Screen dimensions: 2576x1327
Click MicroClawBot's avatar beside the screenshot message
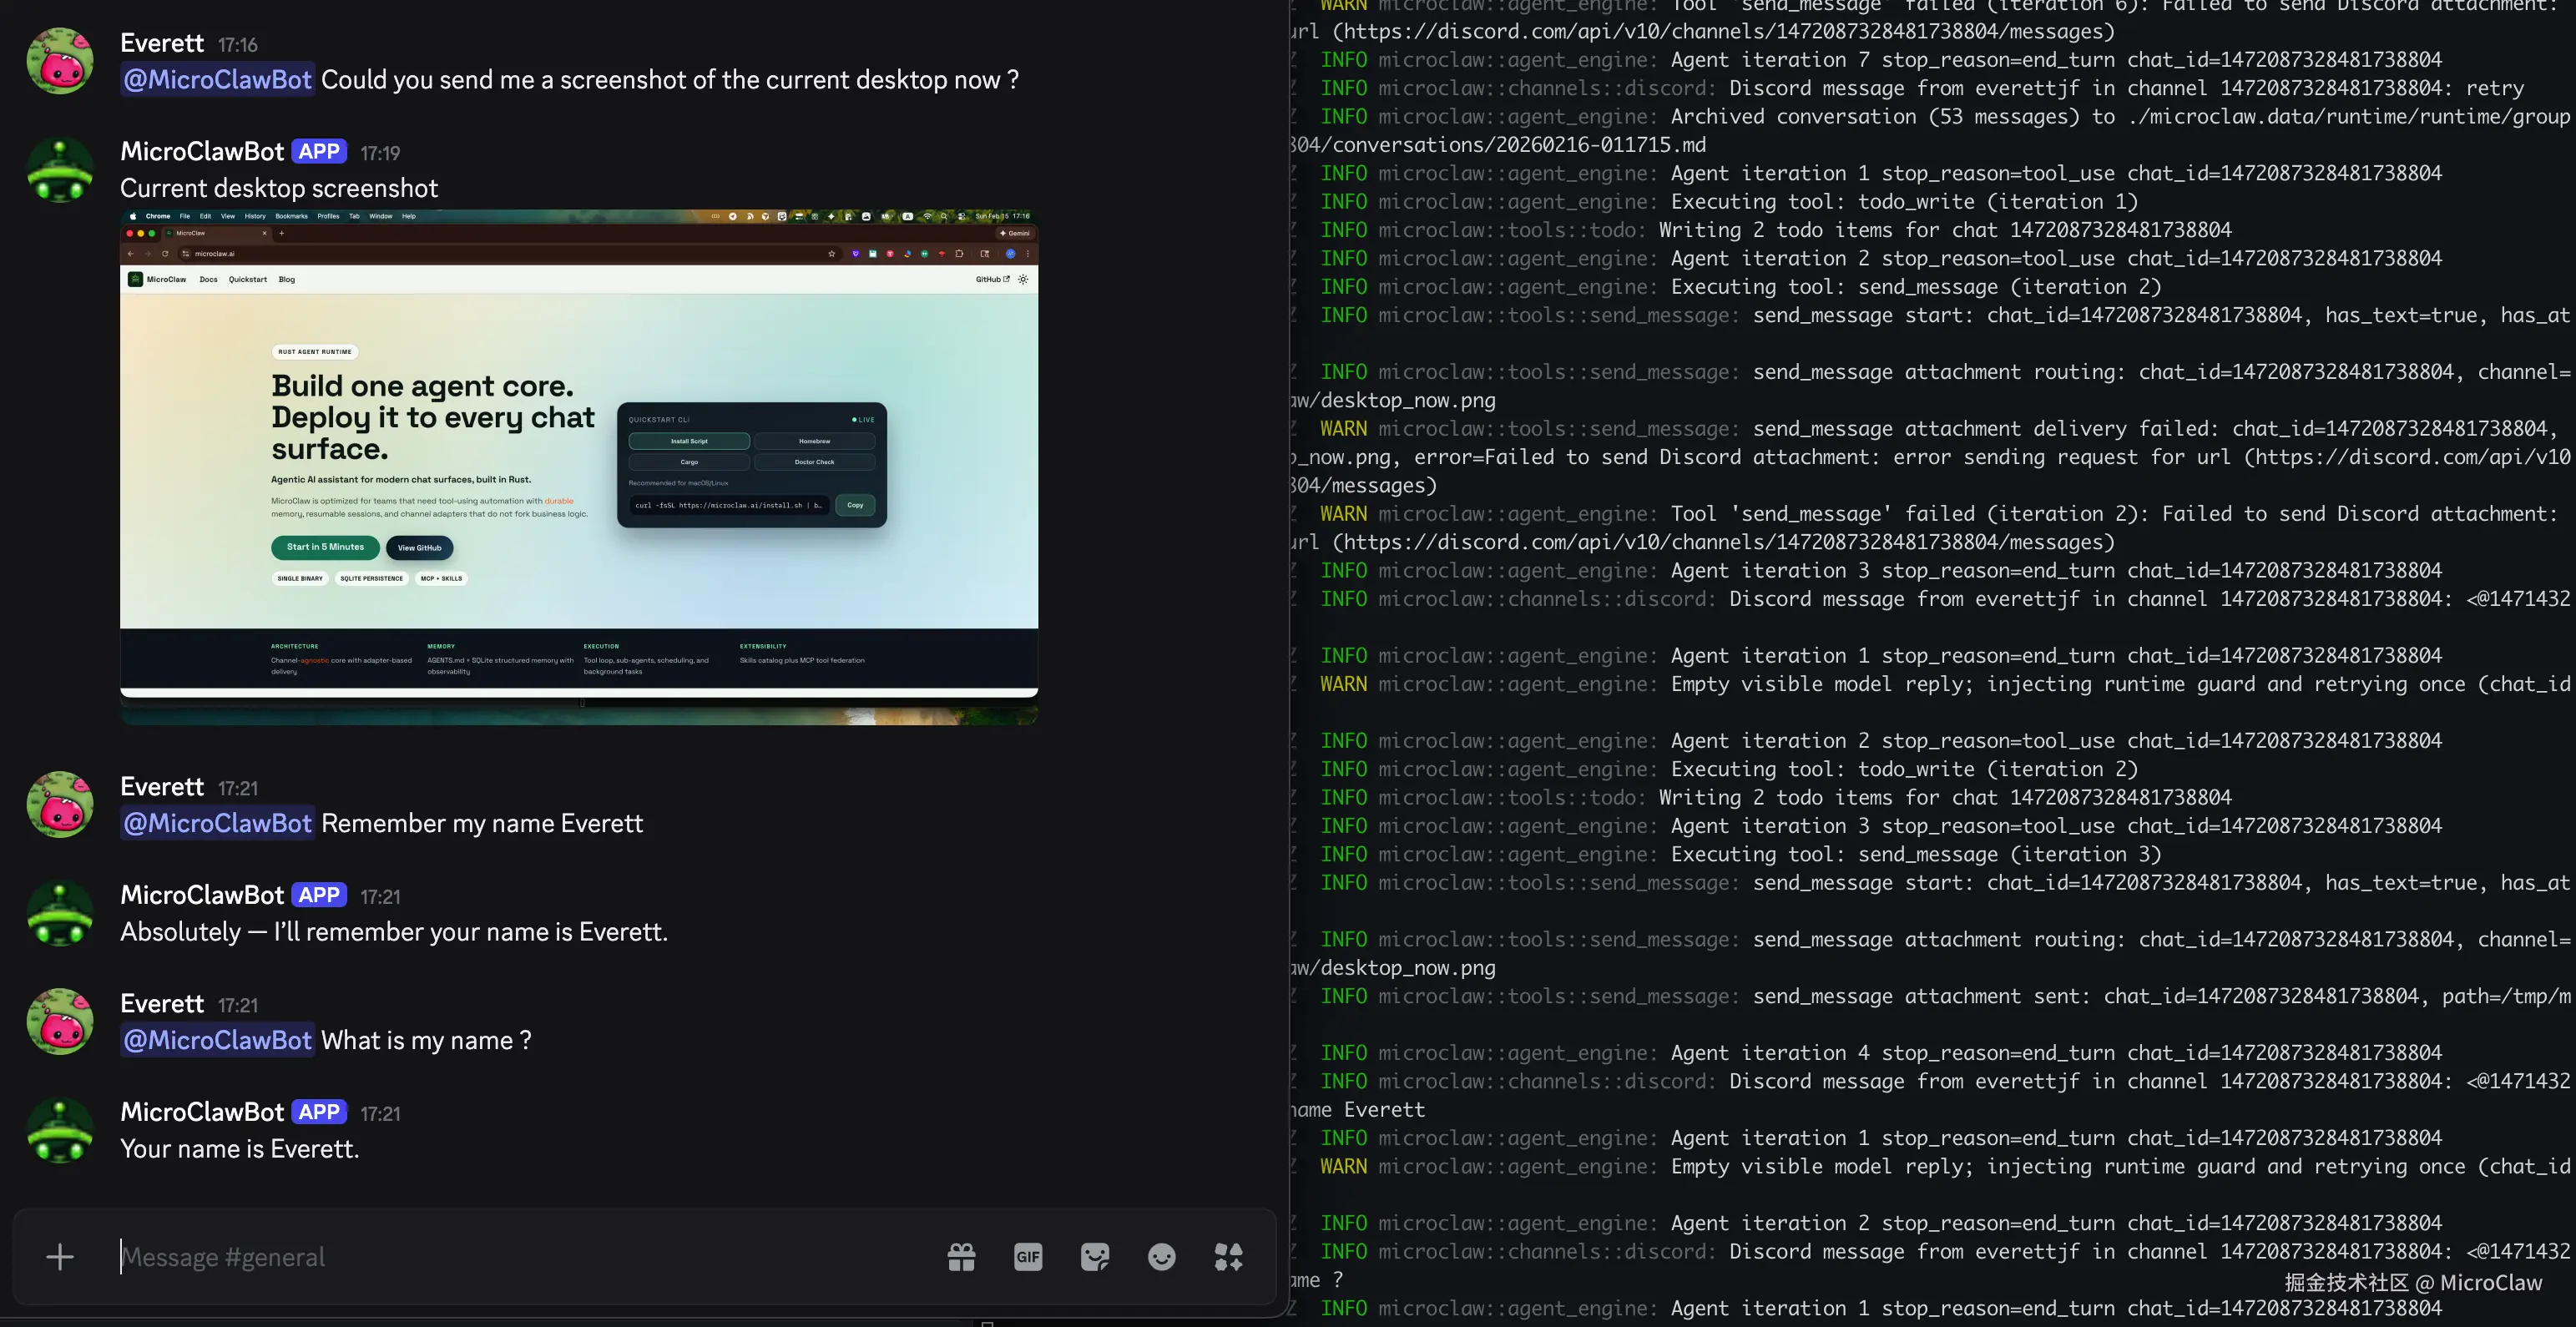click(60, 170)
